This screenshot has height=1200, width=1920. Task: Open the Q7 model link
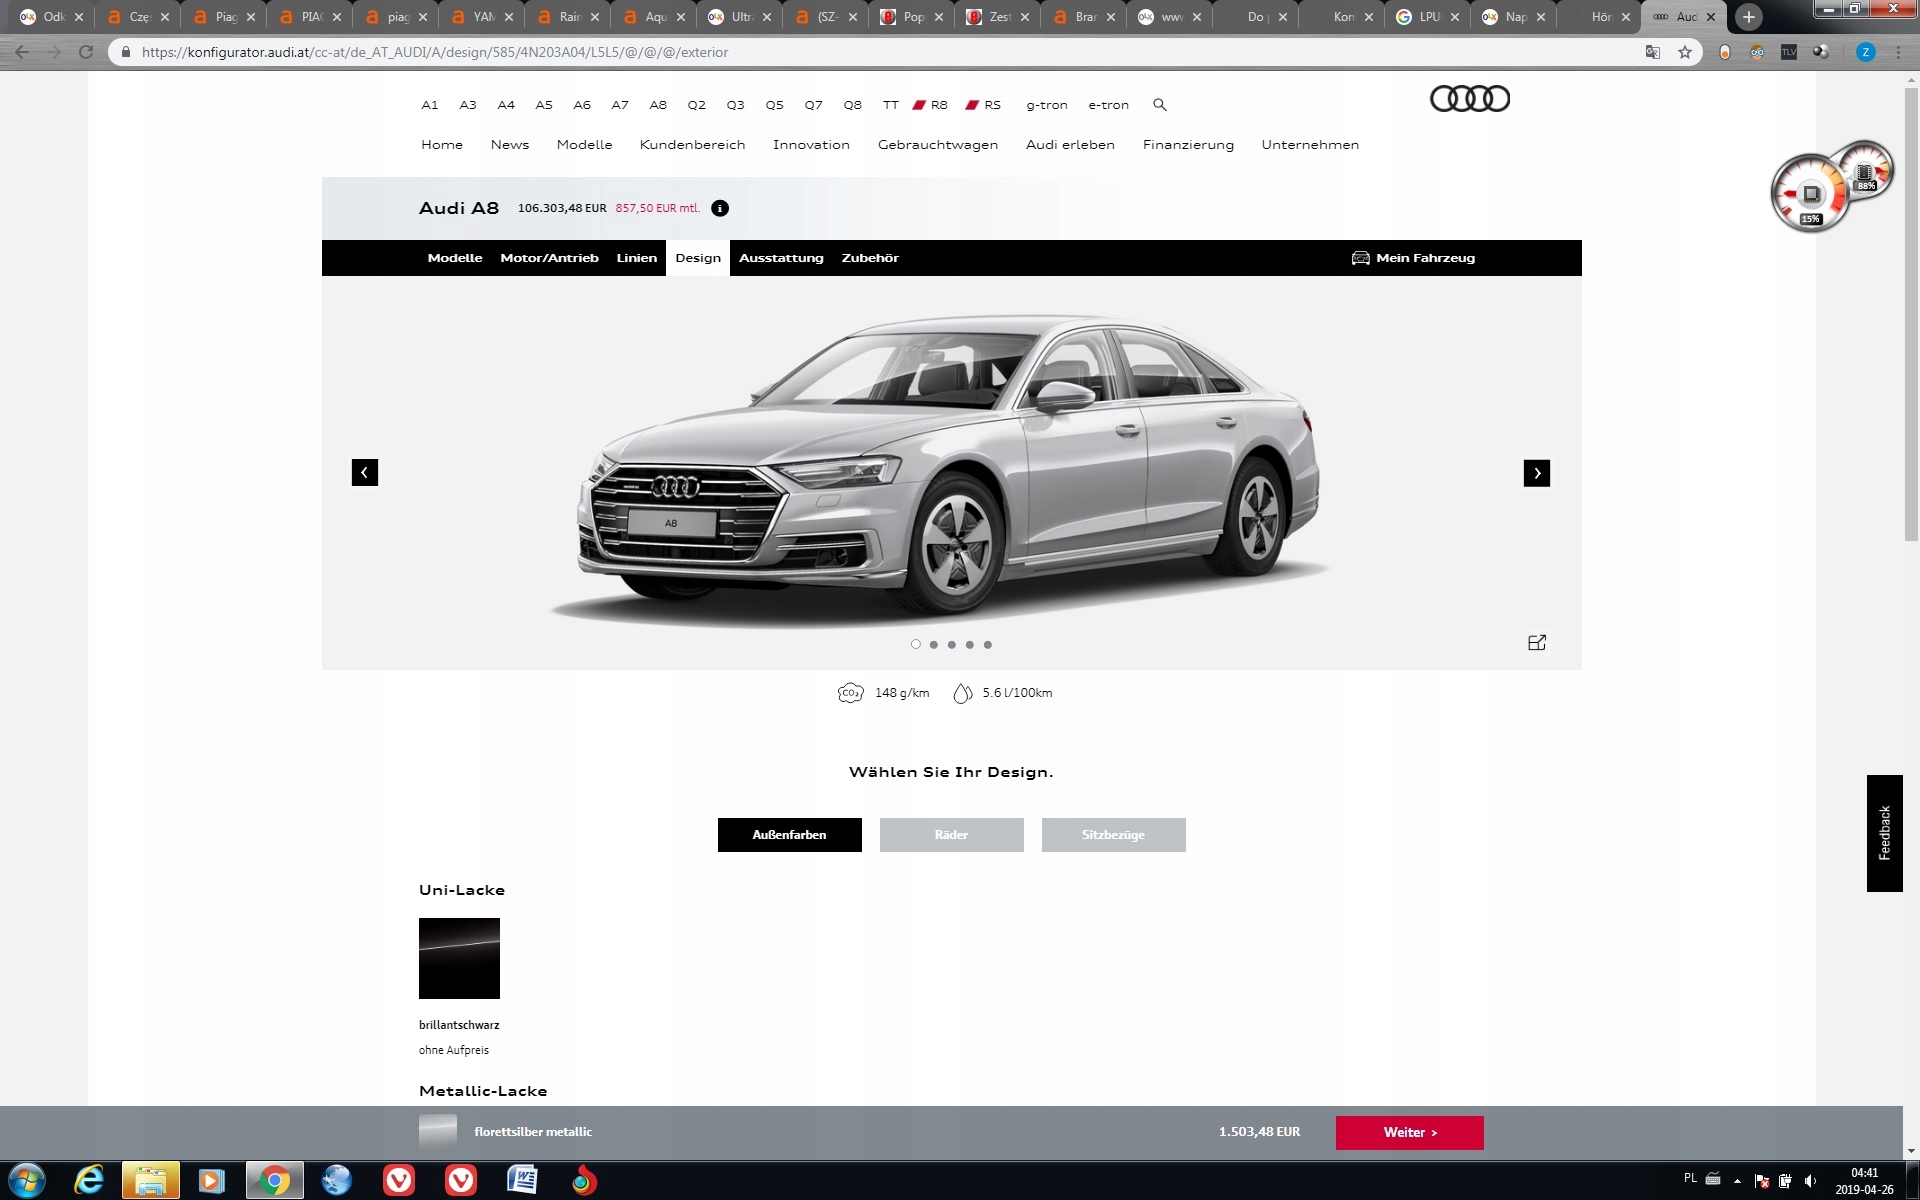click(x=814, y=105)
